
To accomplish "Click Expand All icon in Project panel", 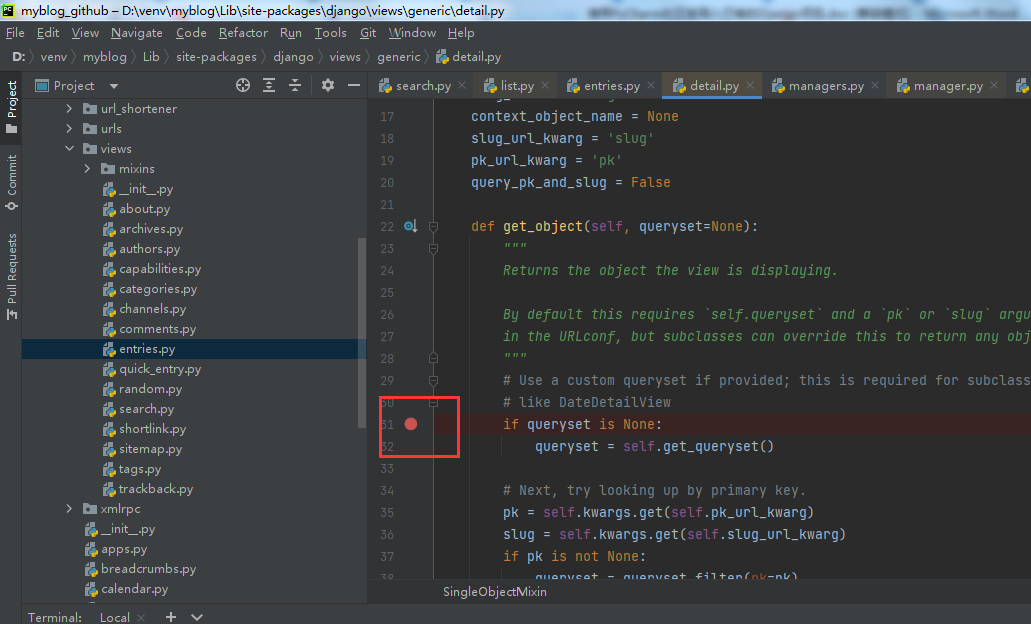I will click(269, 86).
